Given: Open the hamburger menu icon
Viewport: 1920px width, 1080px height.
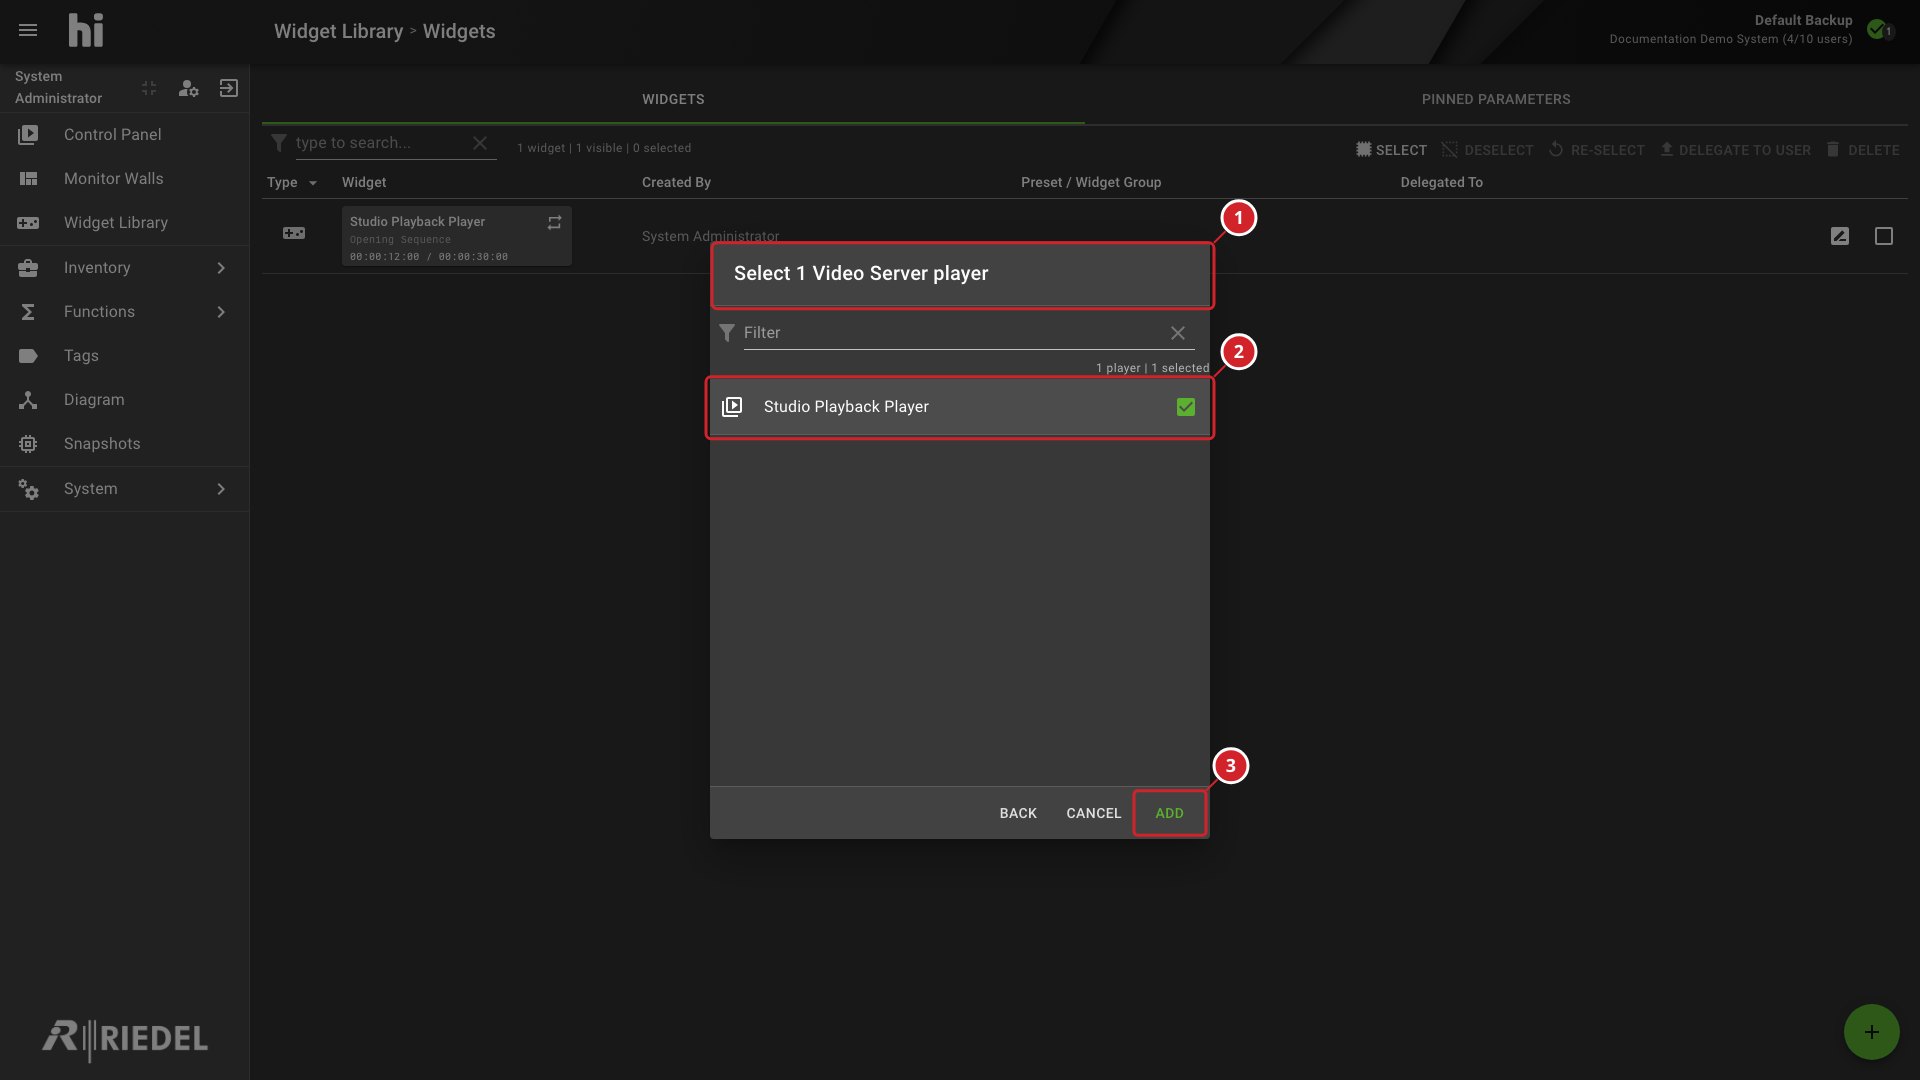Looking at the screenshot, I should [x=28, y=30].
